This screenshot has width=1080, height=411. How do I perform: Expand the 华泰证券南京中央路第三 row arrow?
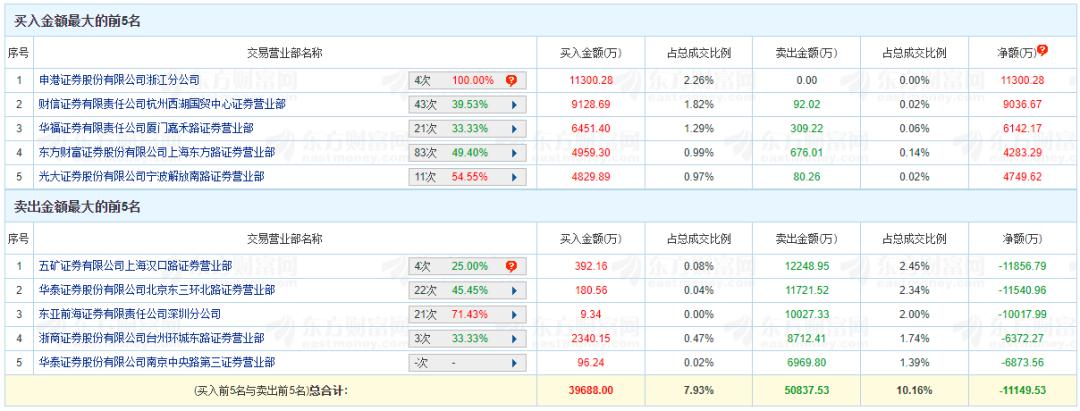514,362
